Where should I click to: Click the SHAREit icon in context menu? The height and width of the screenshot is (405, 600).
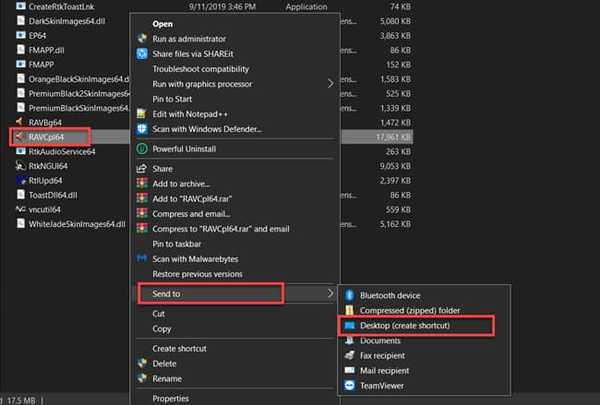point(142,54)
